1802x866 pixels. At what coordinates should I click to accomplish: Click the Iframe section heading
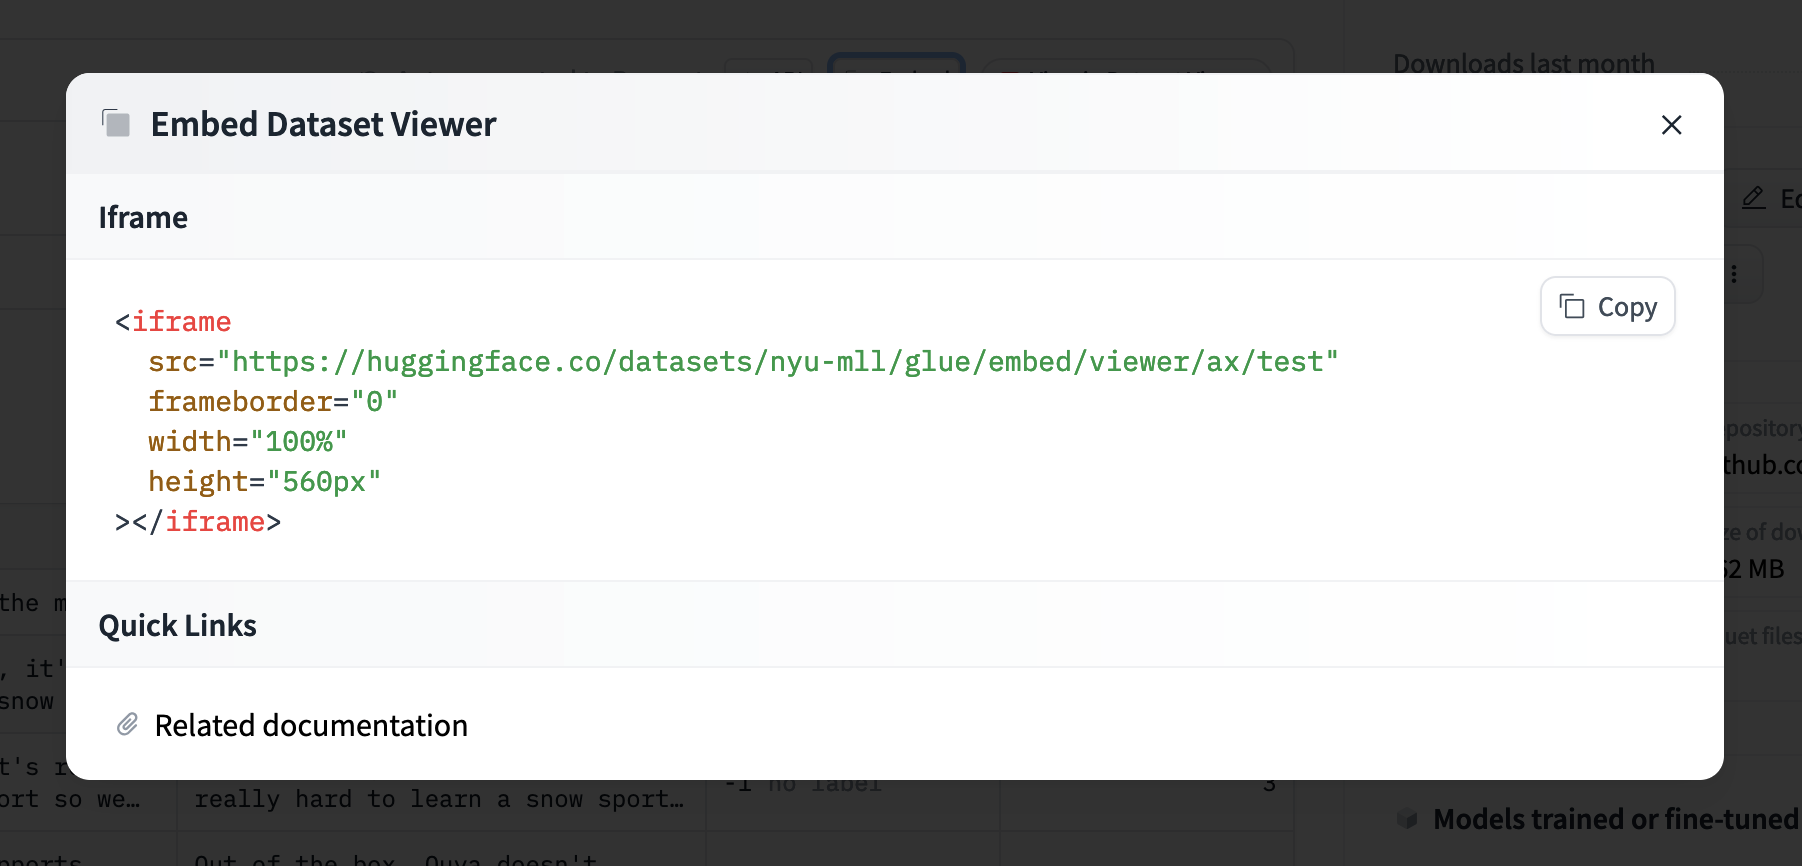[143, 218]
